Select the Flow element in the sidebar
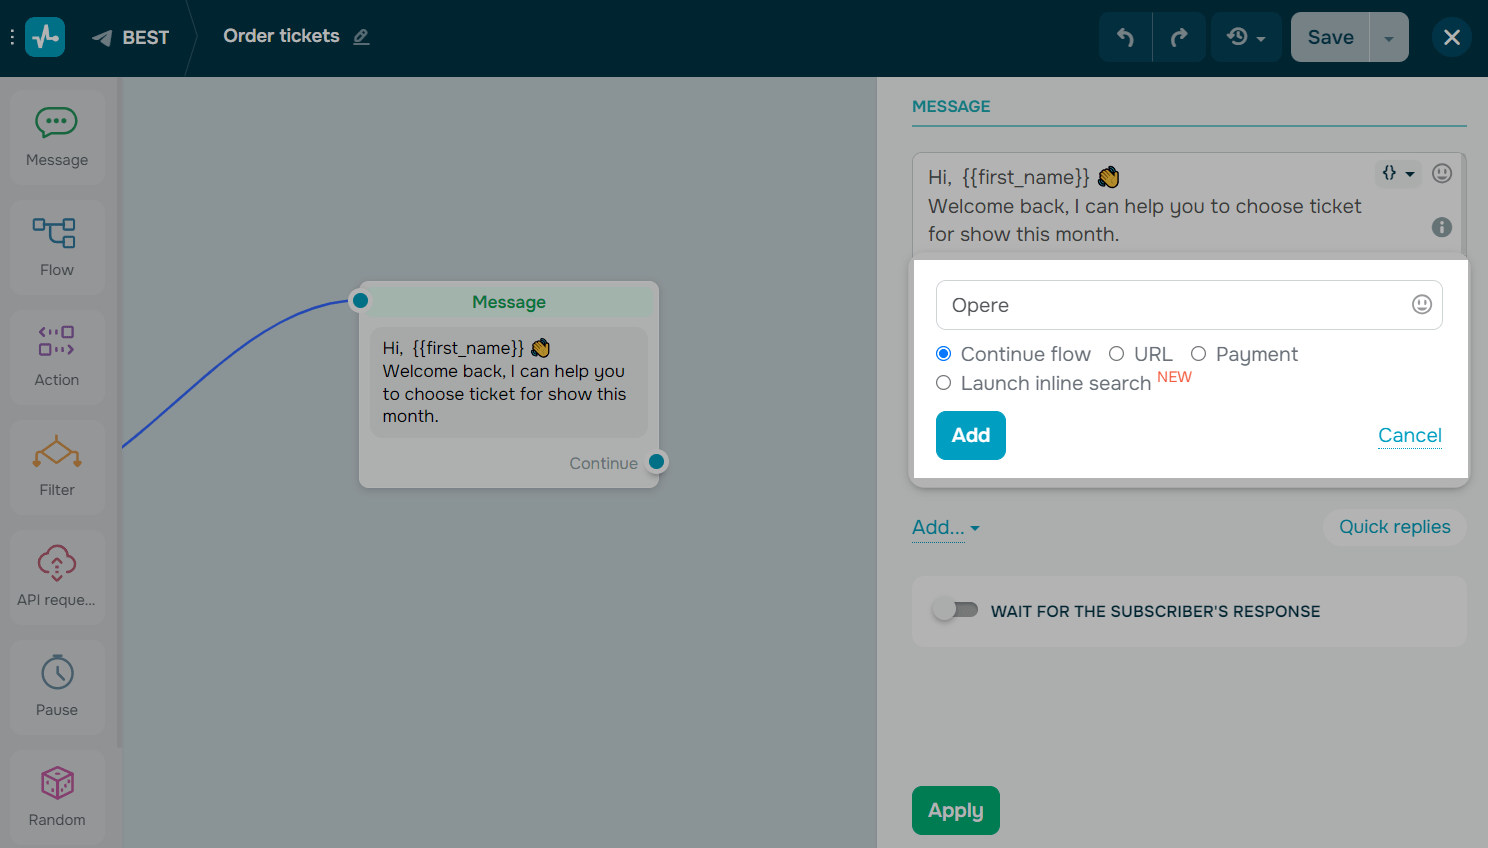The image size is (1488, 848). click(57, 248)
